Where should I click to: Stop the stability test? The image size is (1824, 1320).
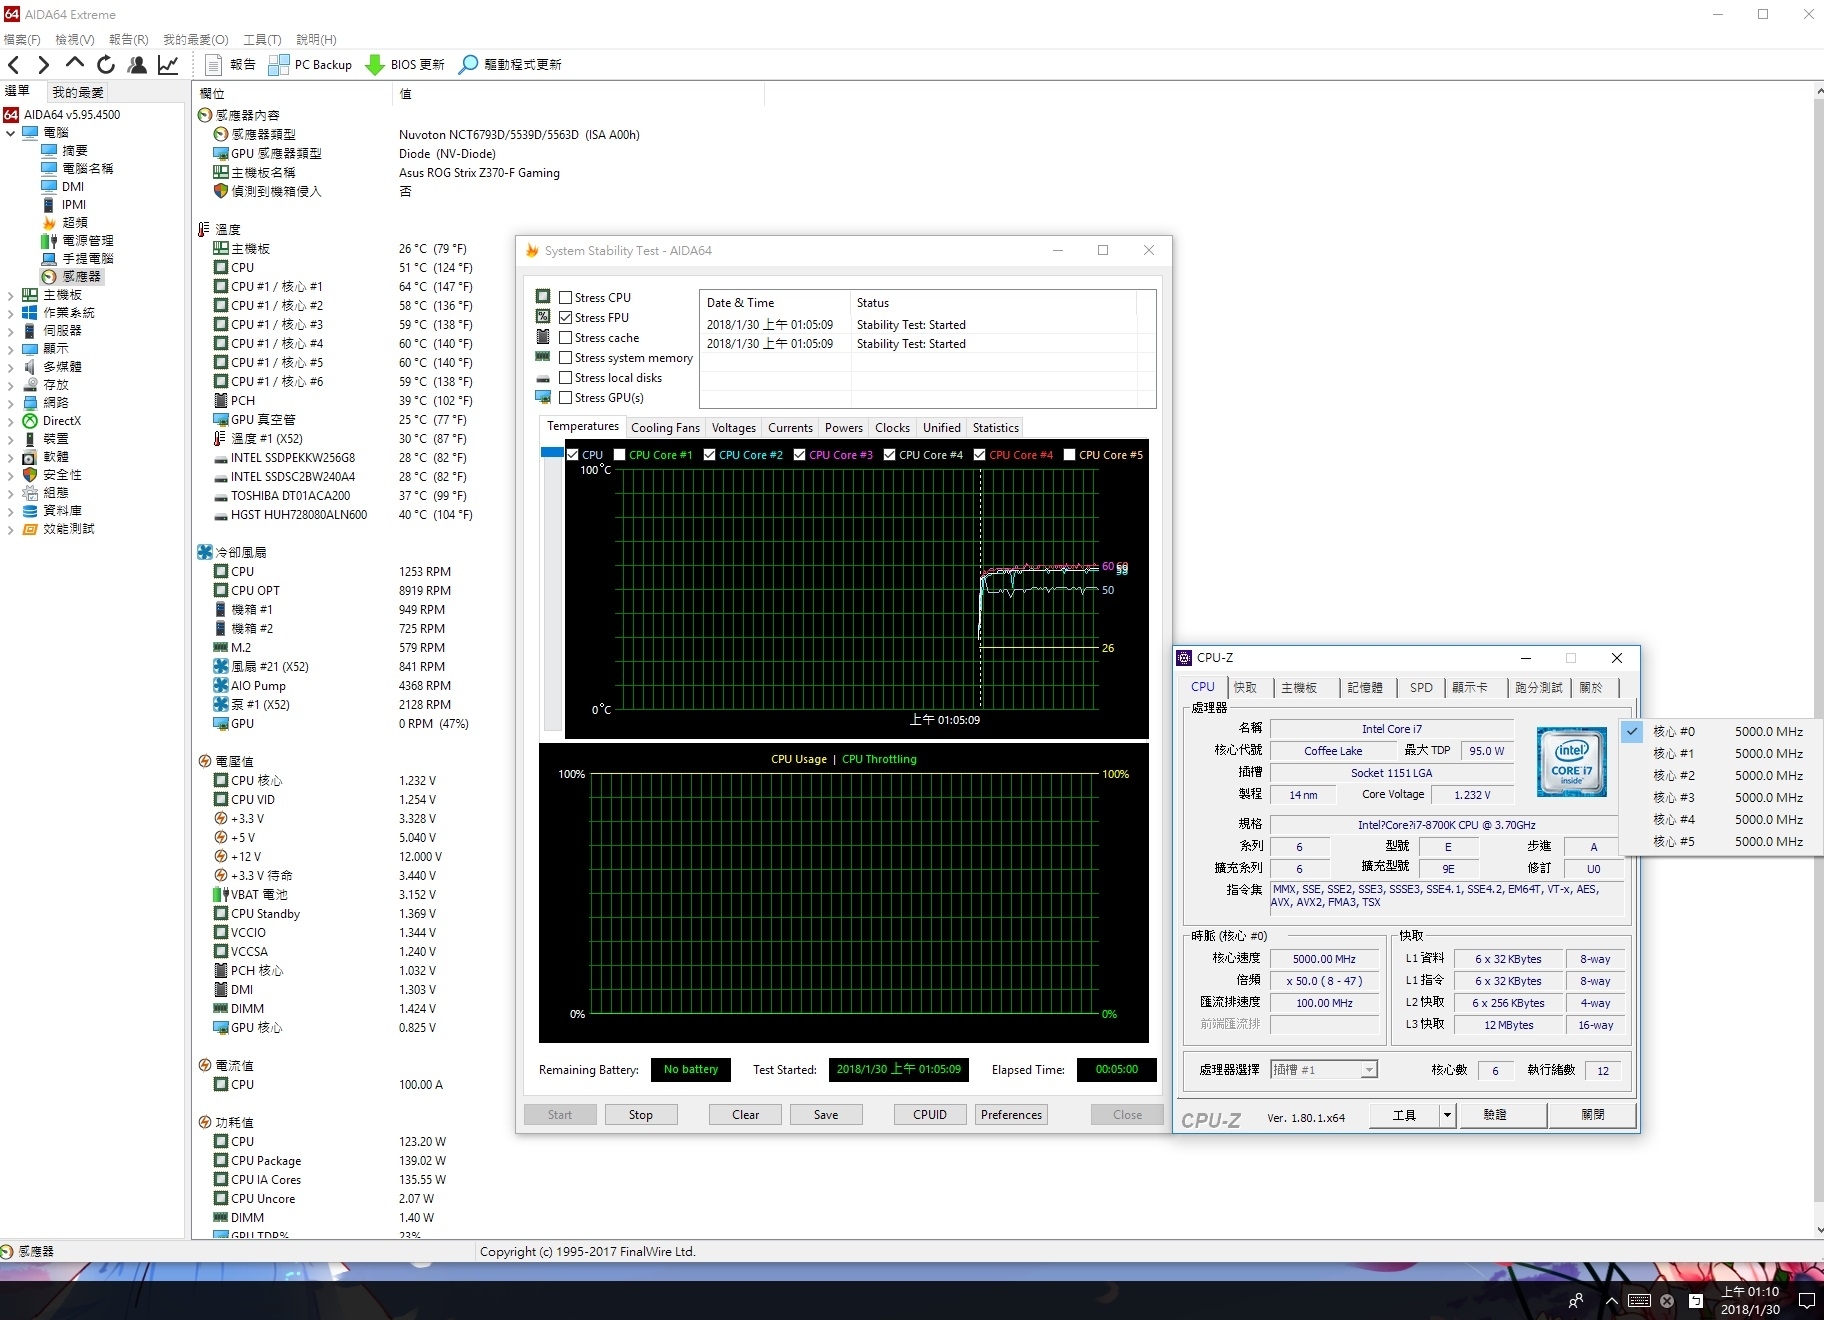pyautogui.click(x=641, y=1115)
